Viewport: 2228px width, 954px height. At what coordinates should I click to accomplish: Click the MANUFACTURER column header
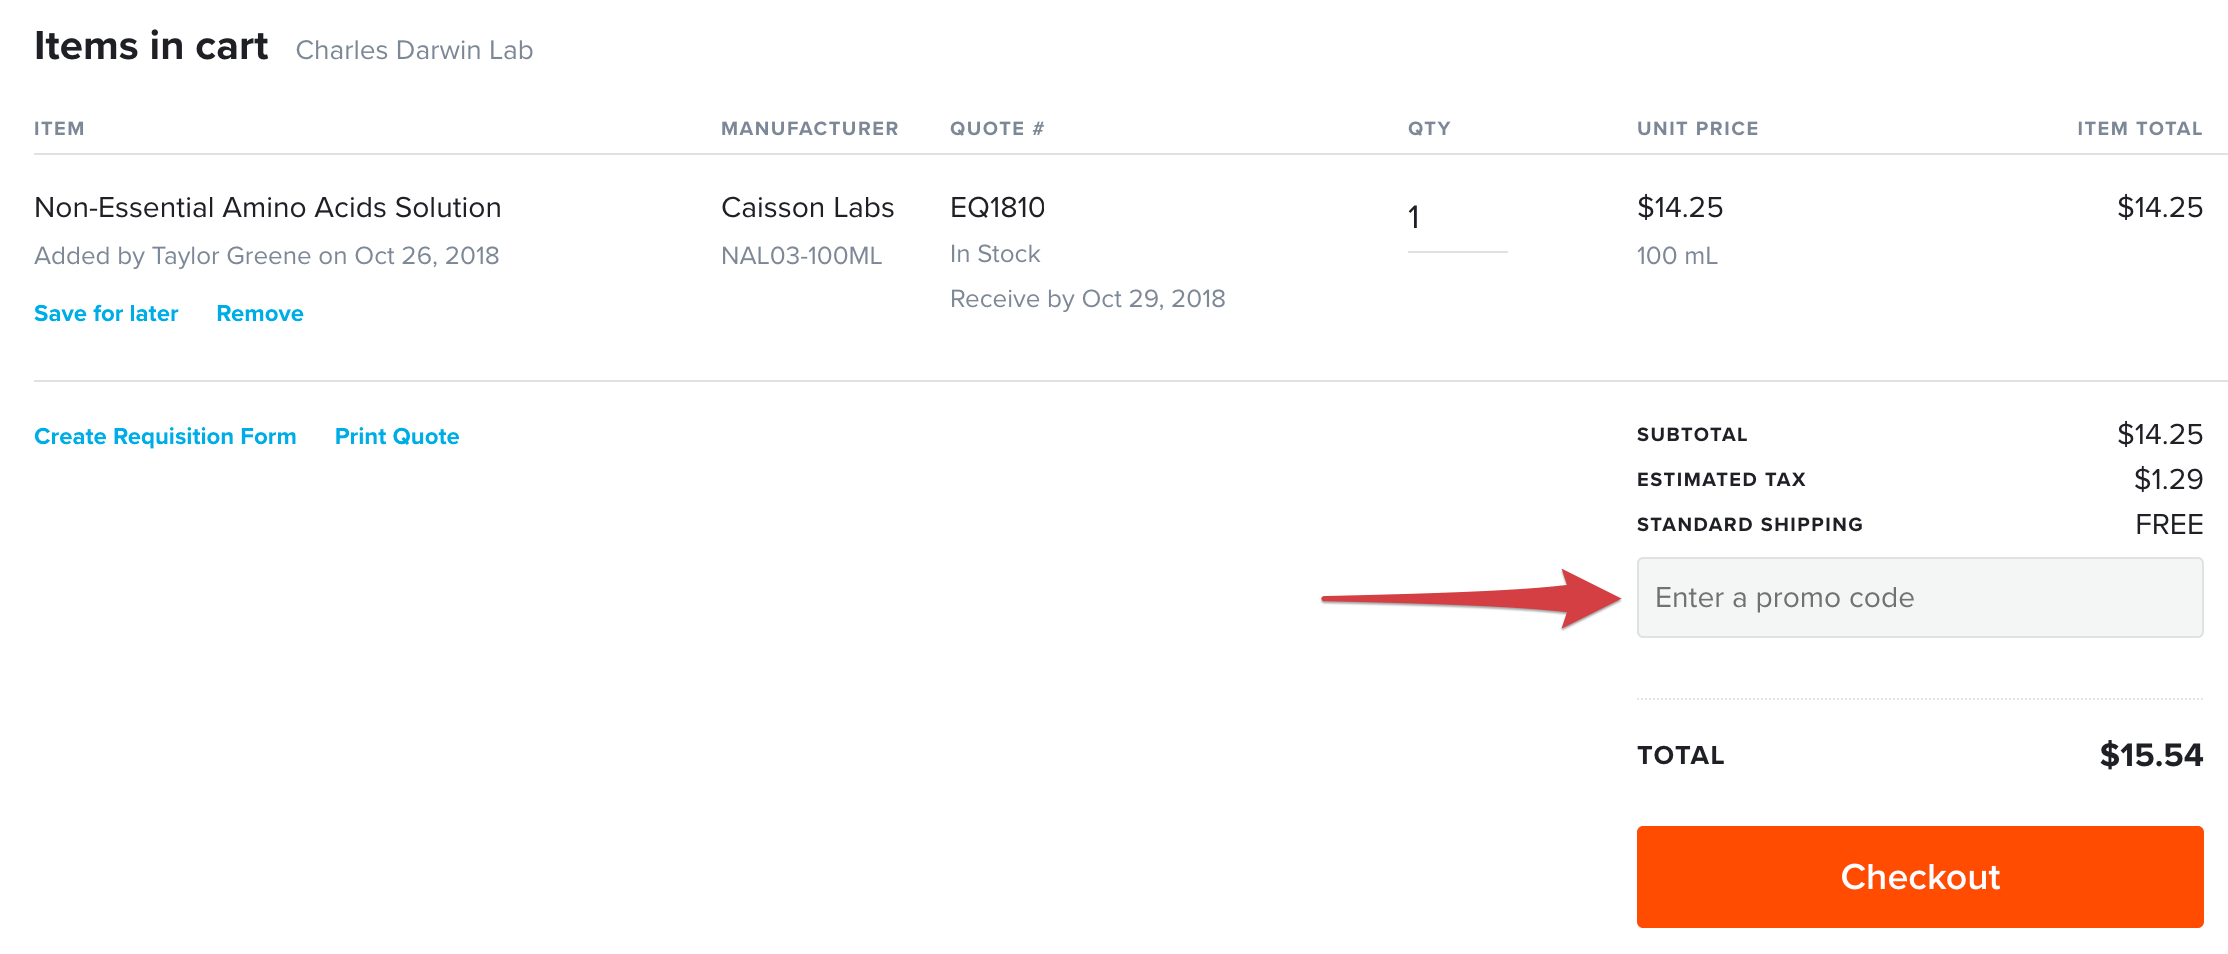(810, 128)
